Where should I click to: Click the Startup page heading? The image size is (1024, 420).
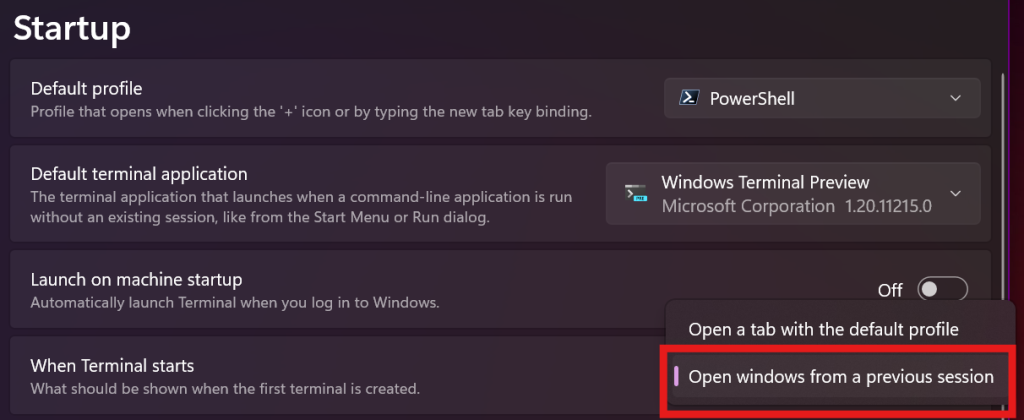(72, 27)
